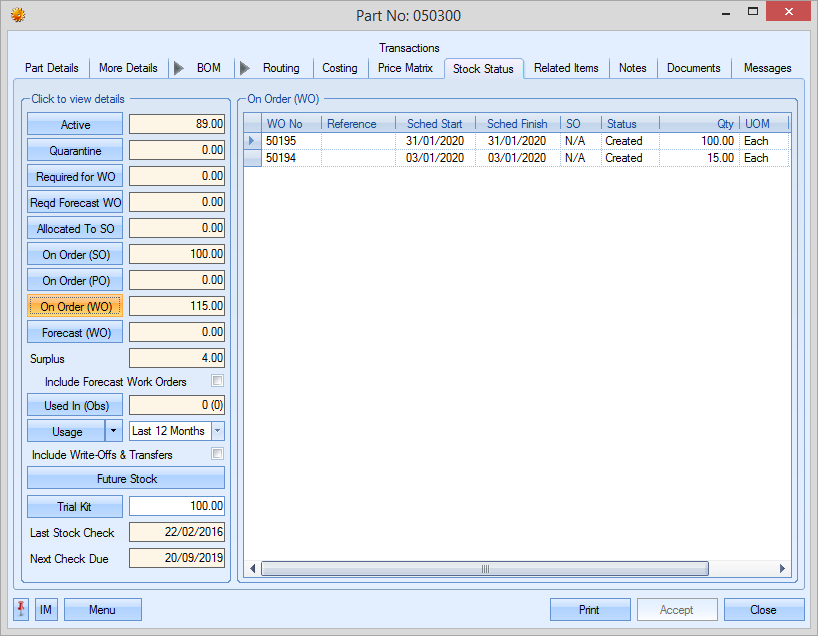818x636 pixels.
Task: Click the arrow icon before BOM tab
Action: (x=179, y=68)
